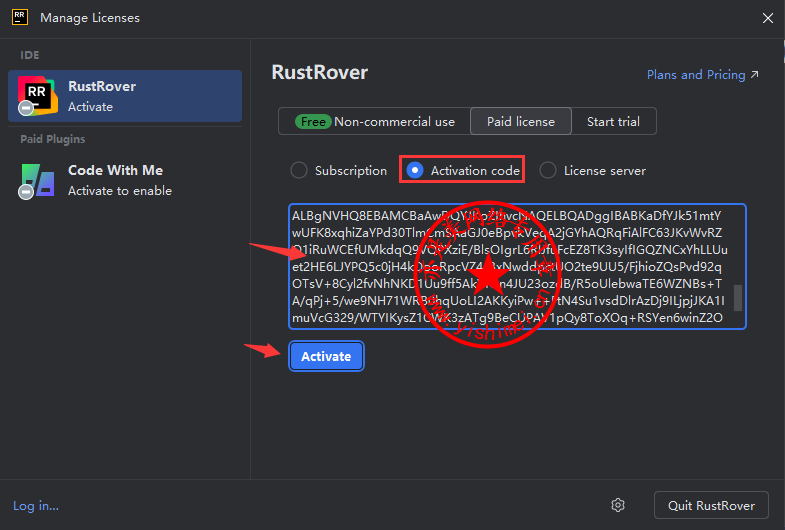
Task: Click the IDE section label
Action: tap(30, 55)
